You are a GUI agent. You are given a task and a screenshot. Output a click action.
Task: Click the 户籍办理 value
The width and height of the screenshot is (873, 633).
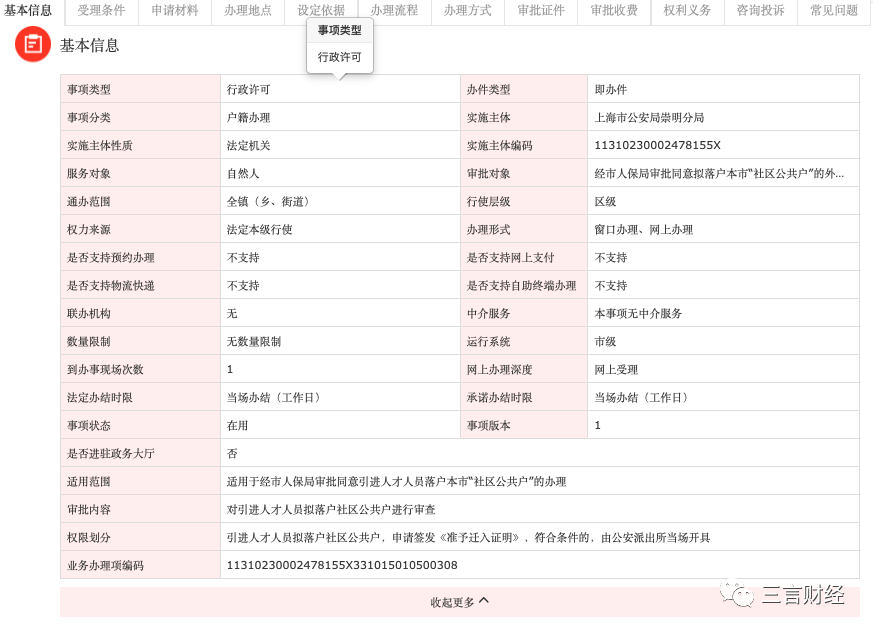click(x=248, y=117)
